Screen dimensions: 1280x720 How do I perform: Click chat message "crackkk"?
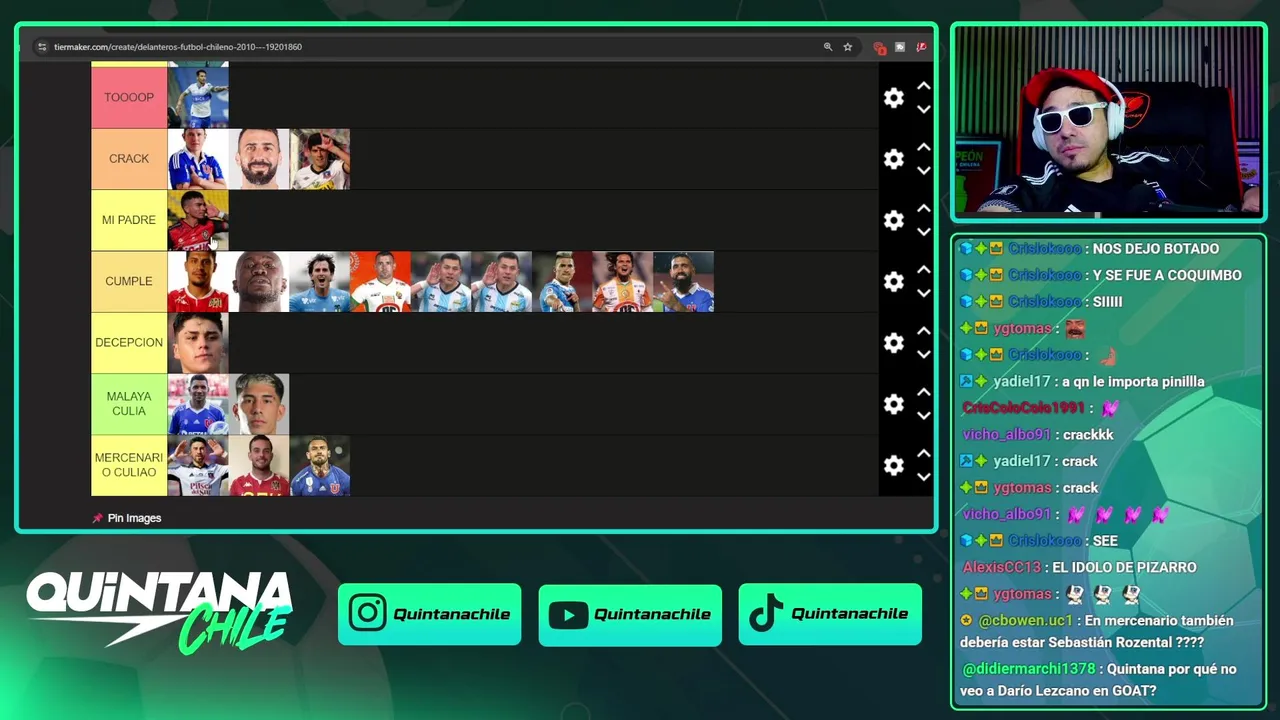point(1088,434)
